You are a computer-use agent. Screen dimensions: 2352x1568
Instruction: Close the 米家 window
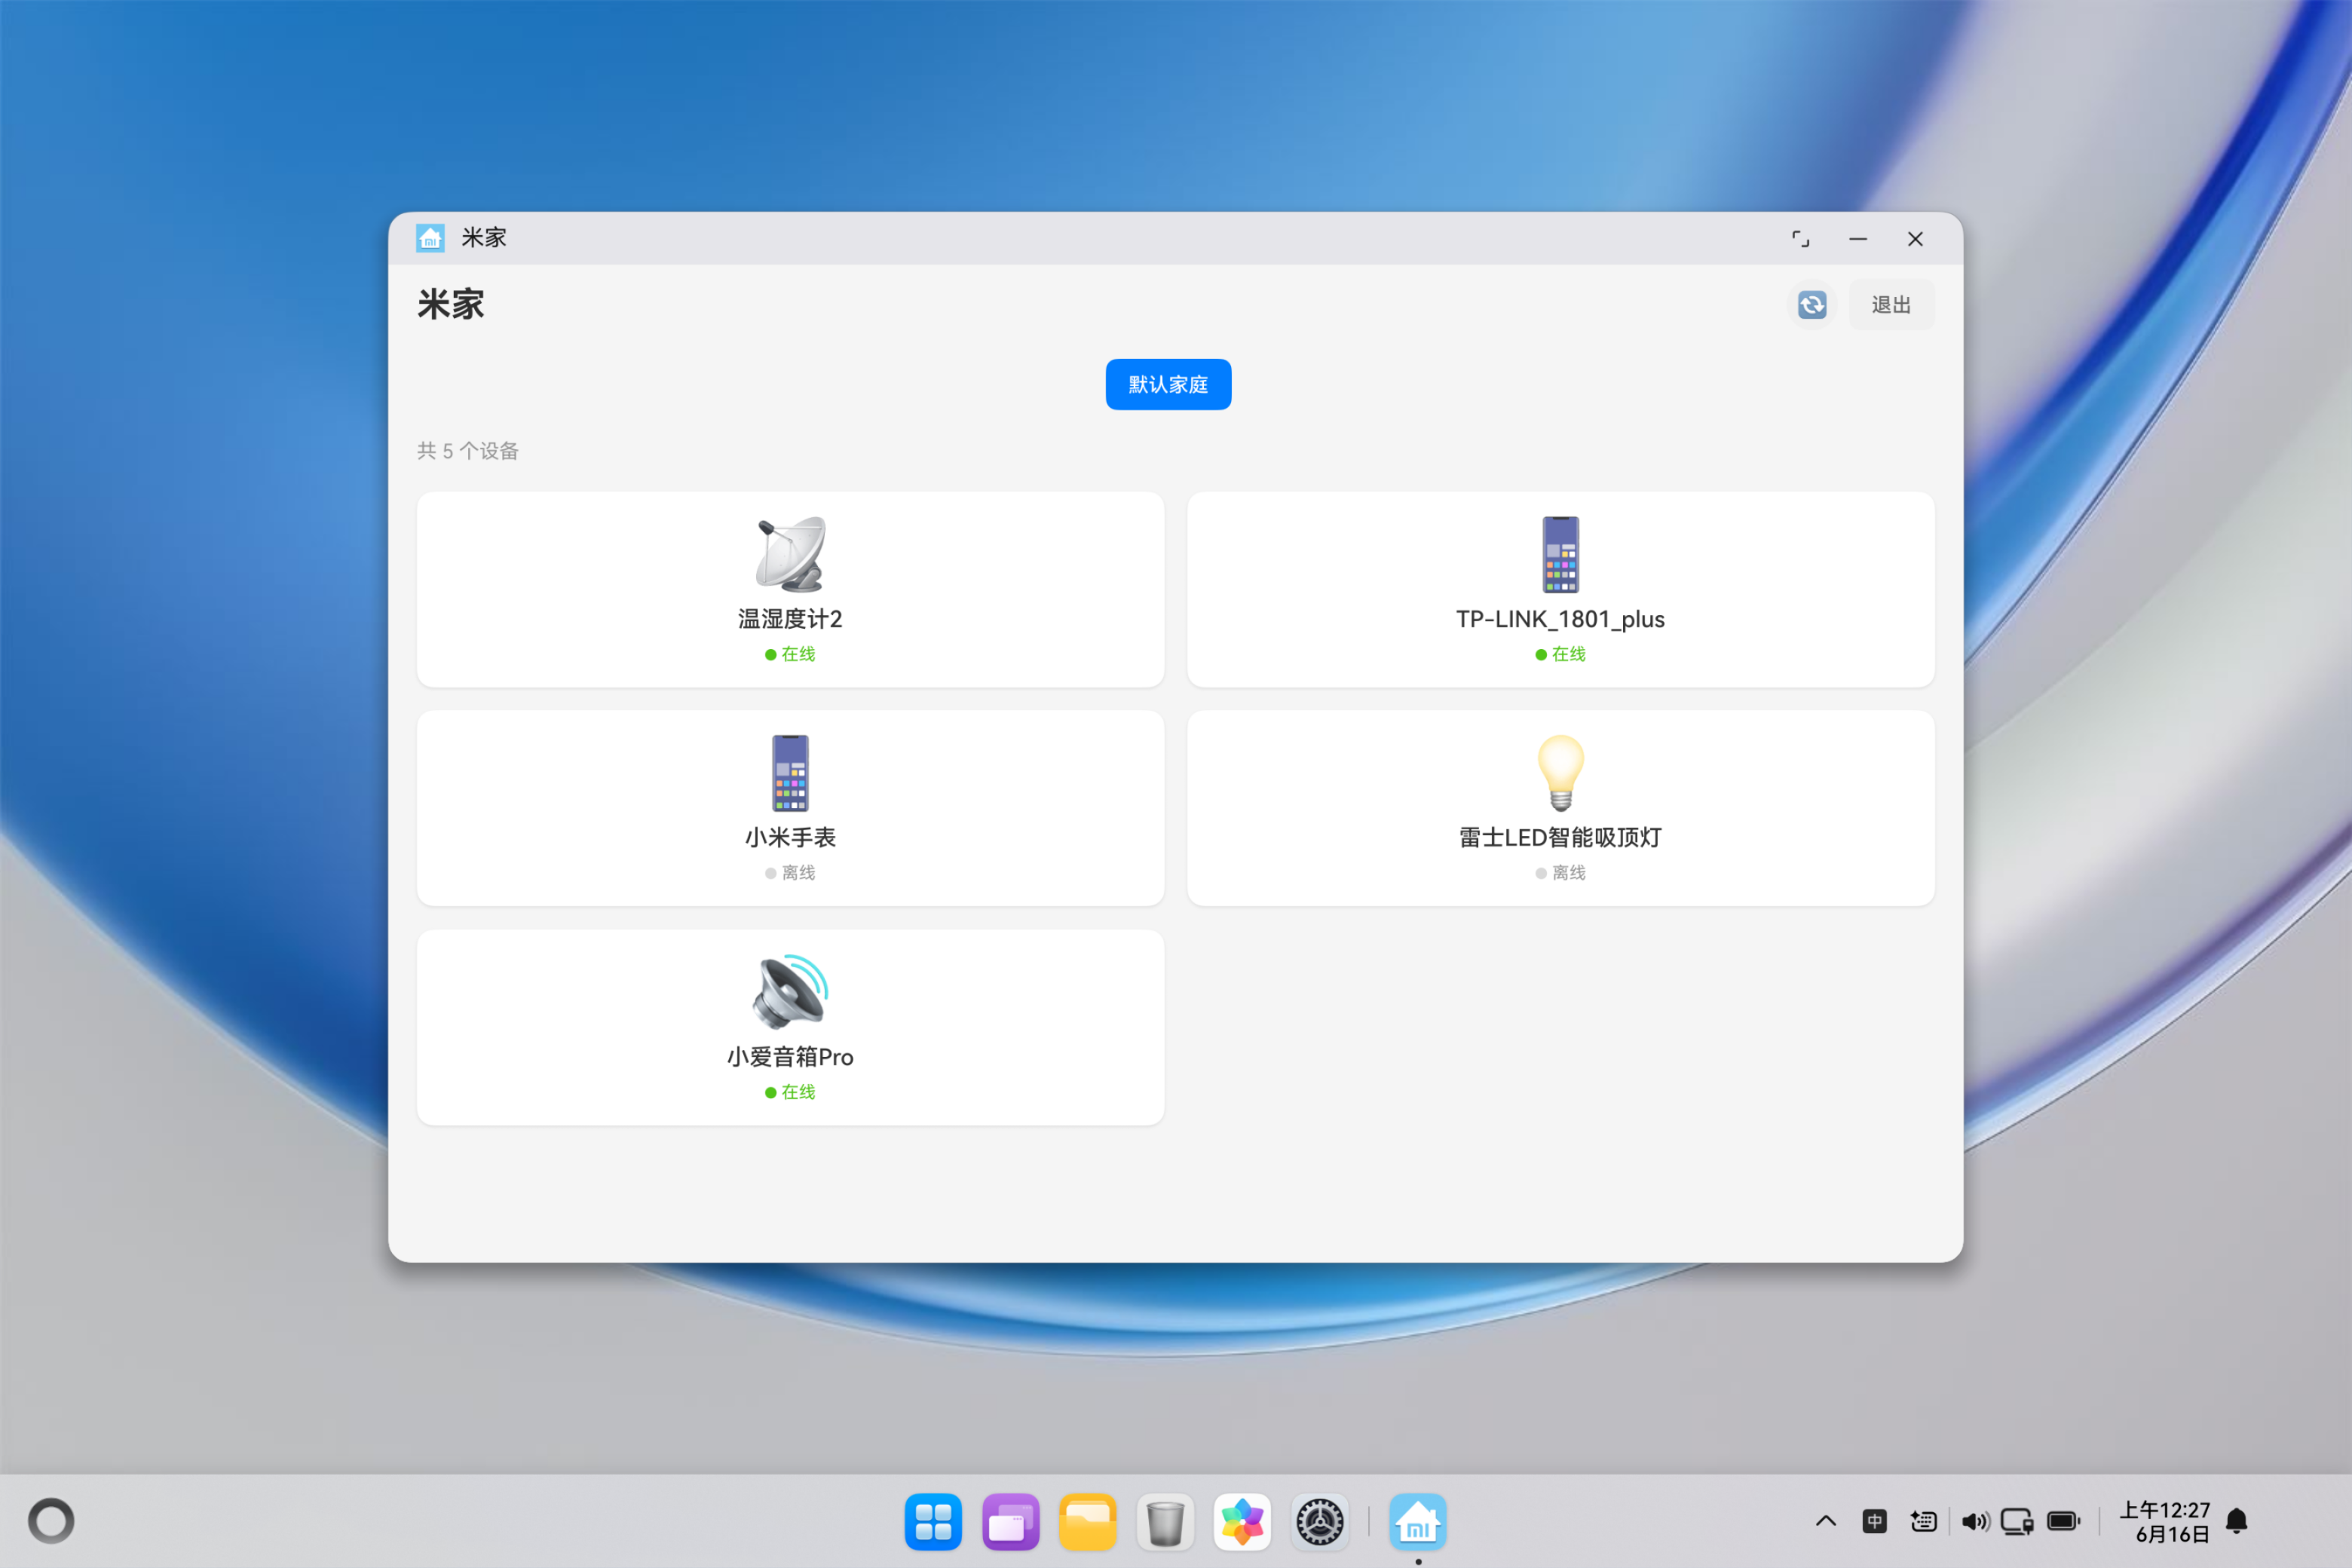[x=1915, y=239]
